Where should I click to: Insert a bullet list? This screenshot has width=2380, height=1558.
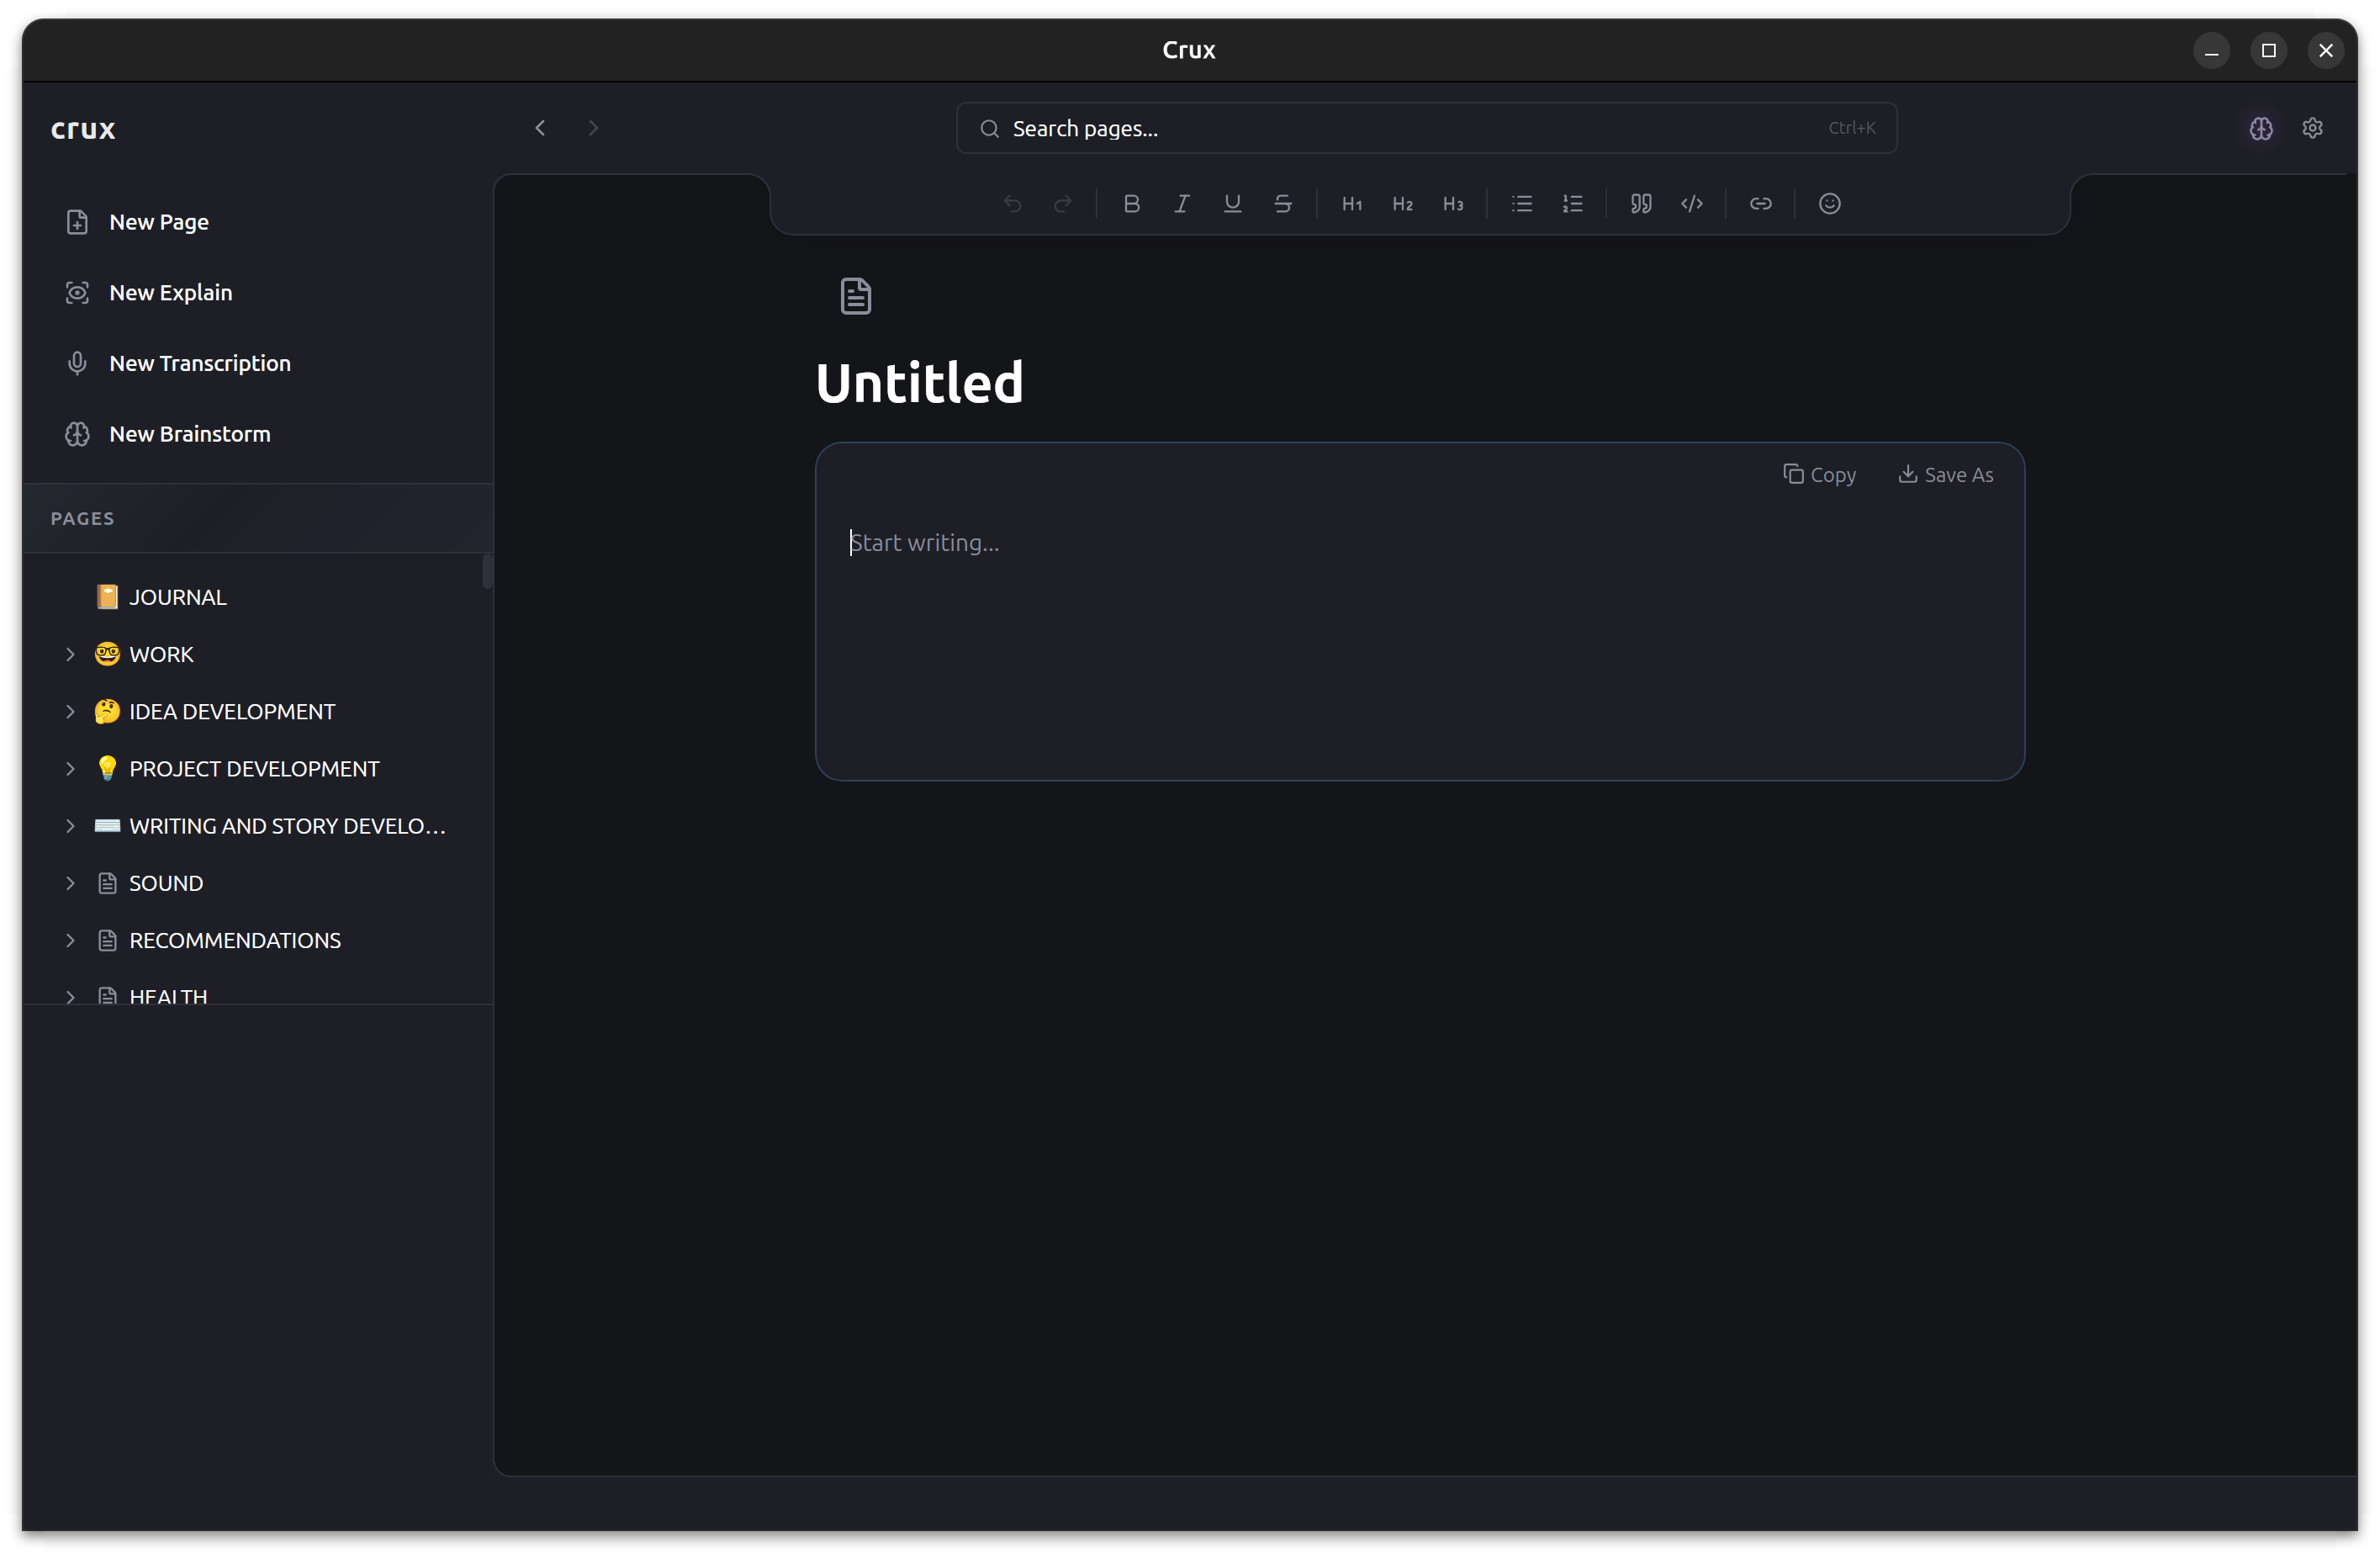(1521, 204)
